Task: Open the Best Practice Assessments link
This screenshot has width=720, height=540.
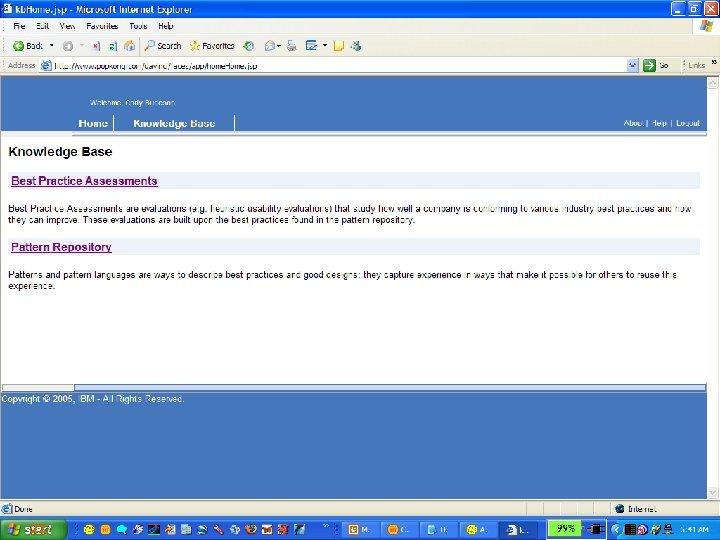Action: 84,181
